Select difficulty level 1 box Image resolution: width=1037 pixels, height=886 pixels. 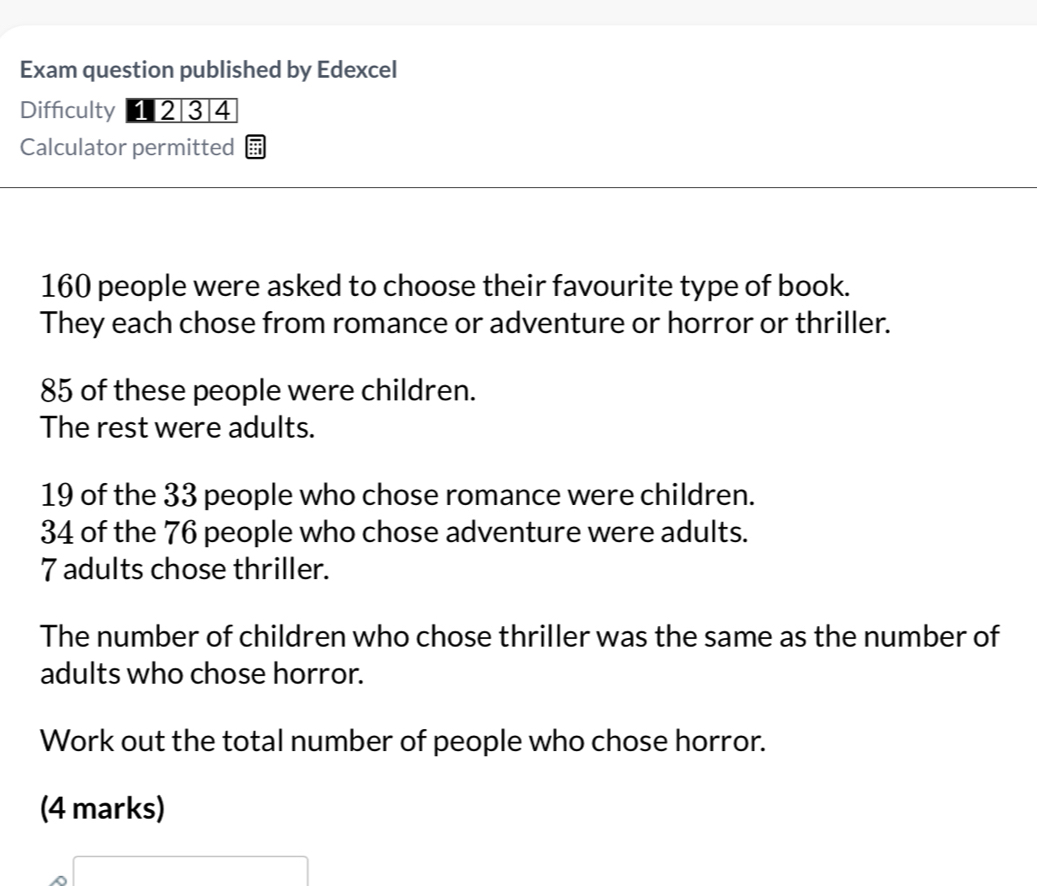(x=142, y=110)
